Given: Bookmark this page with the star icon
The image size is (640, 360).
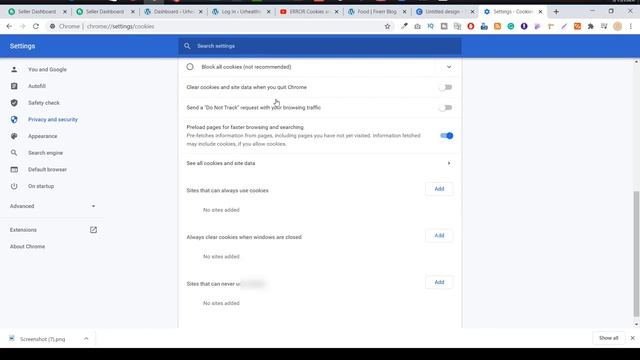Looking at the screenshot, I should [x=387, y=26].
